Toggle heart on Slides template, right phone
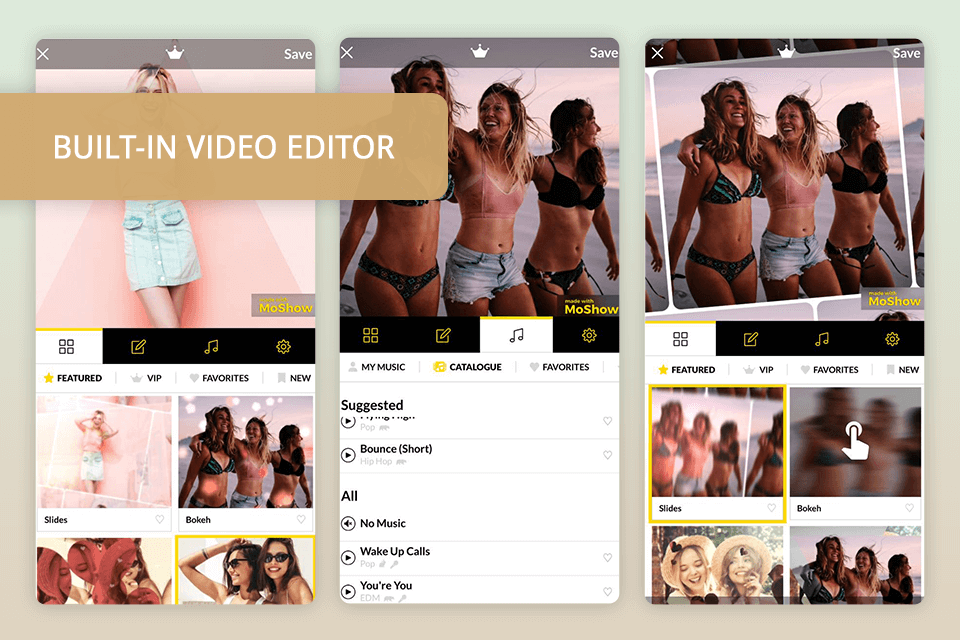Viewport: 960px width, 640px height. 771,508
